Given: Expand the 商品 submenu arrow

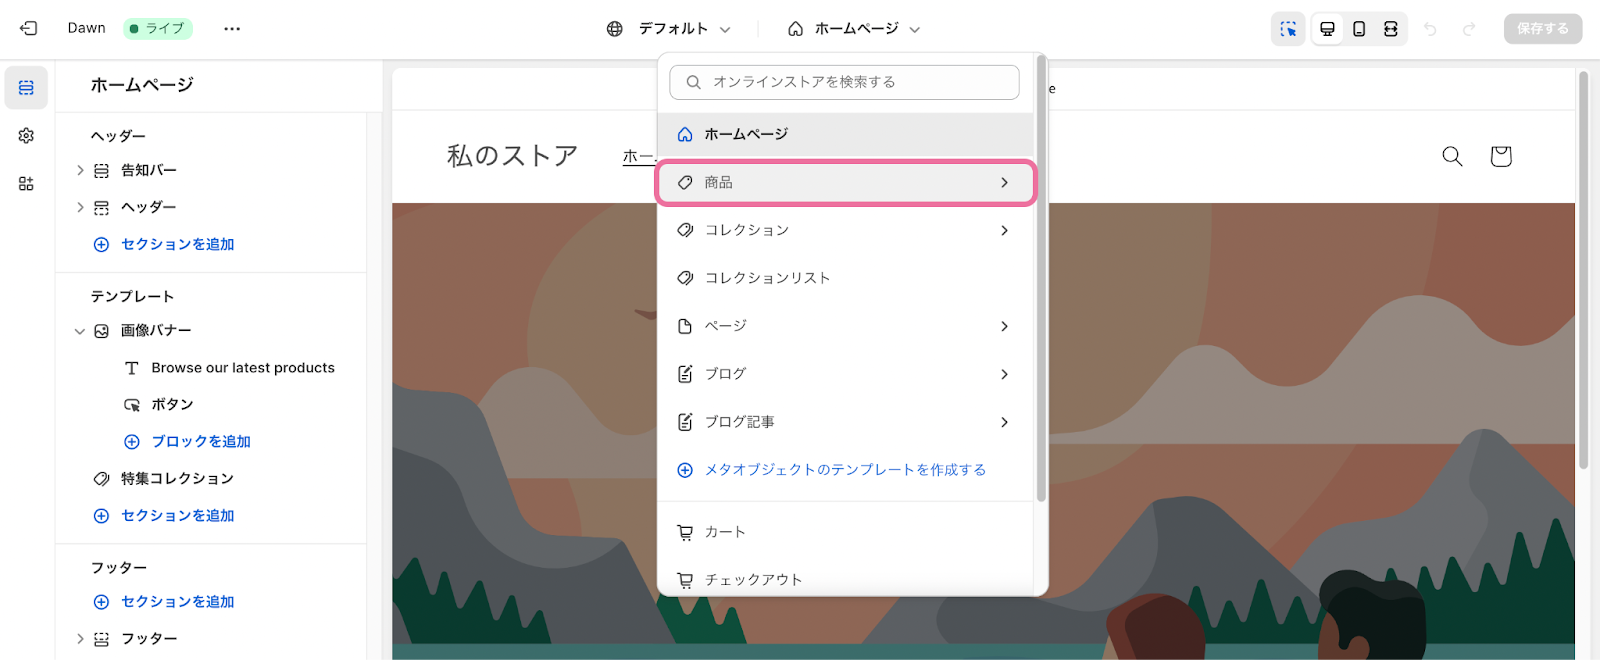Looking at the screenshot, I should (1004, 183).
